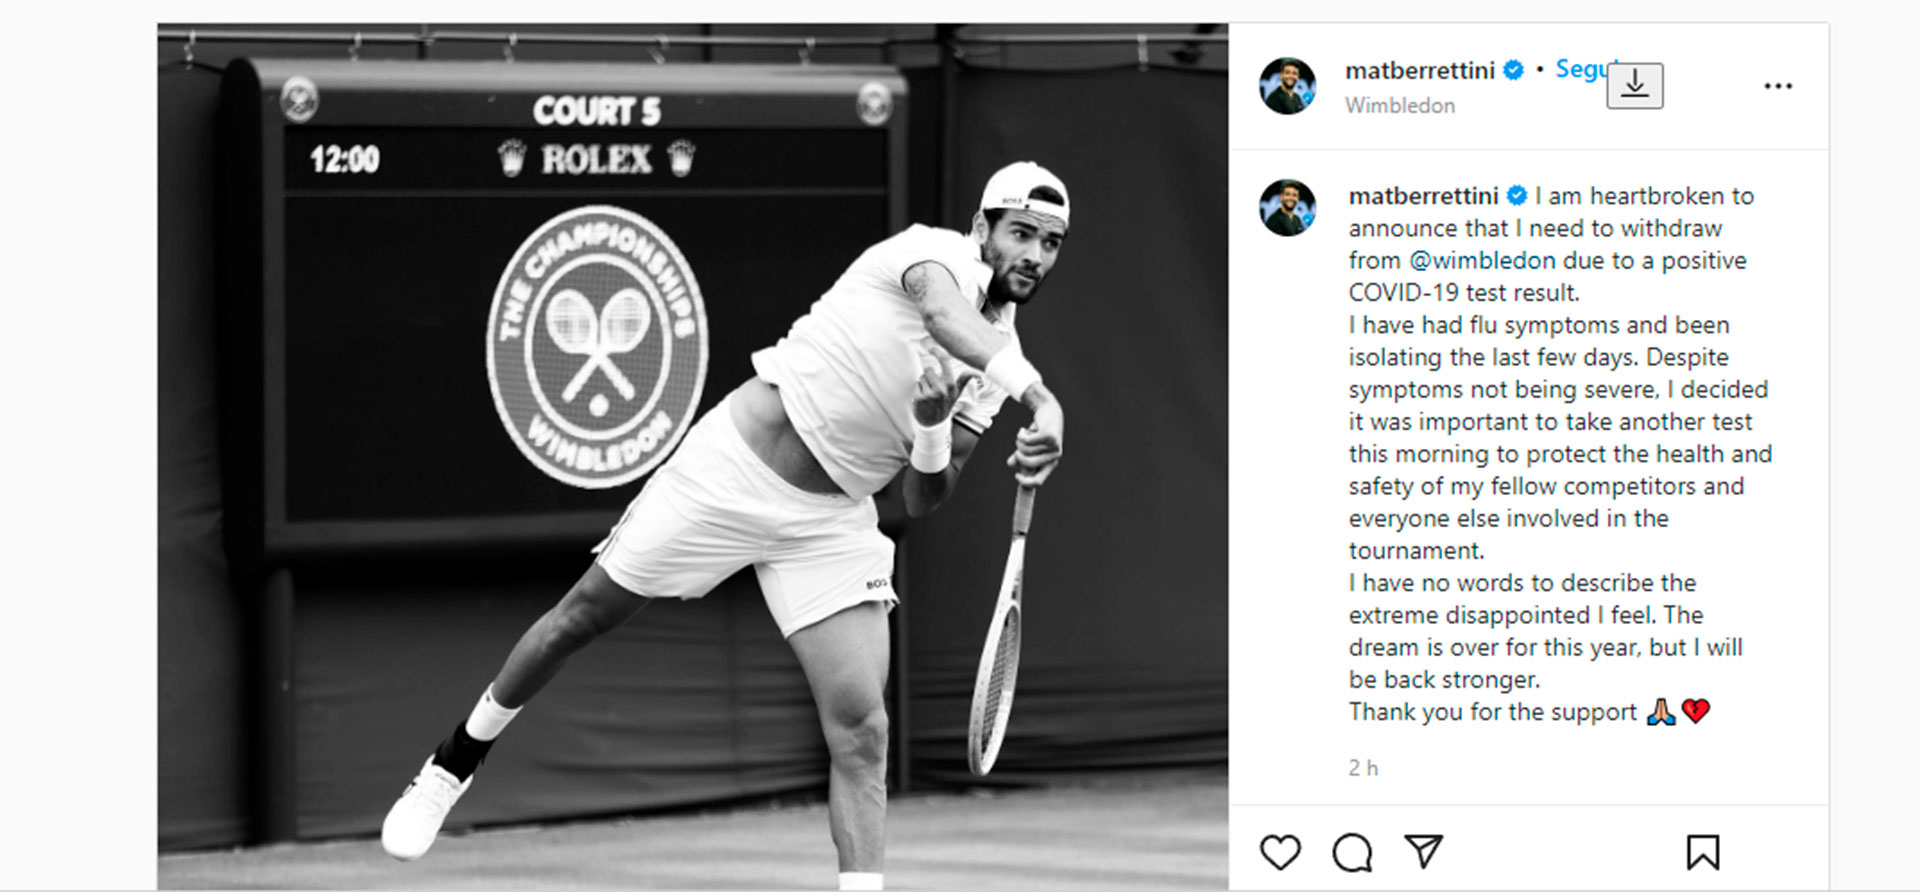Click the praying hands emoji in caption
Viewport: 1920px width, 892px height.
[x=1661, y=712]
